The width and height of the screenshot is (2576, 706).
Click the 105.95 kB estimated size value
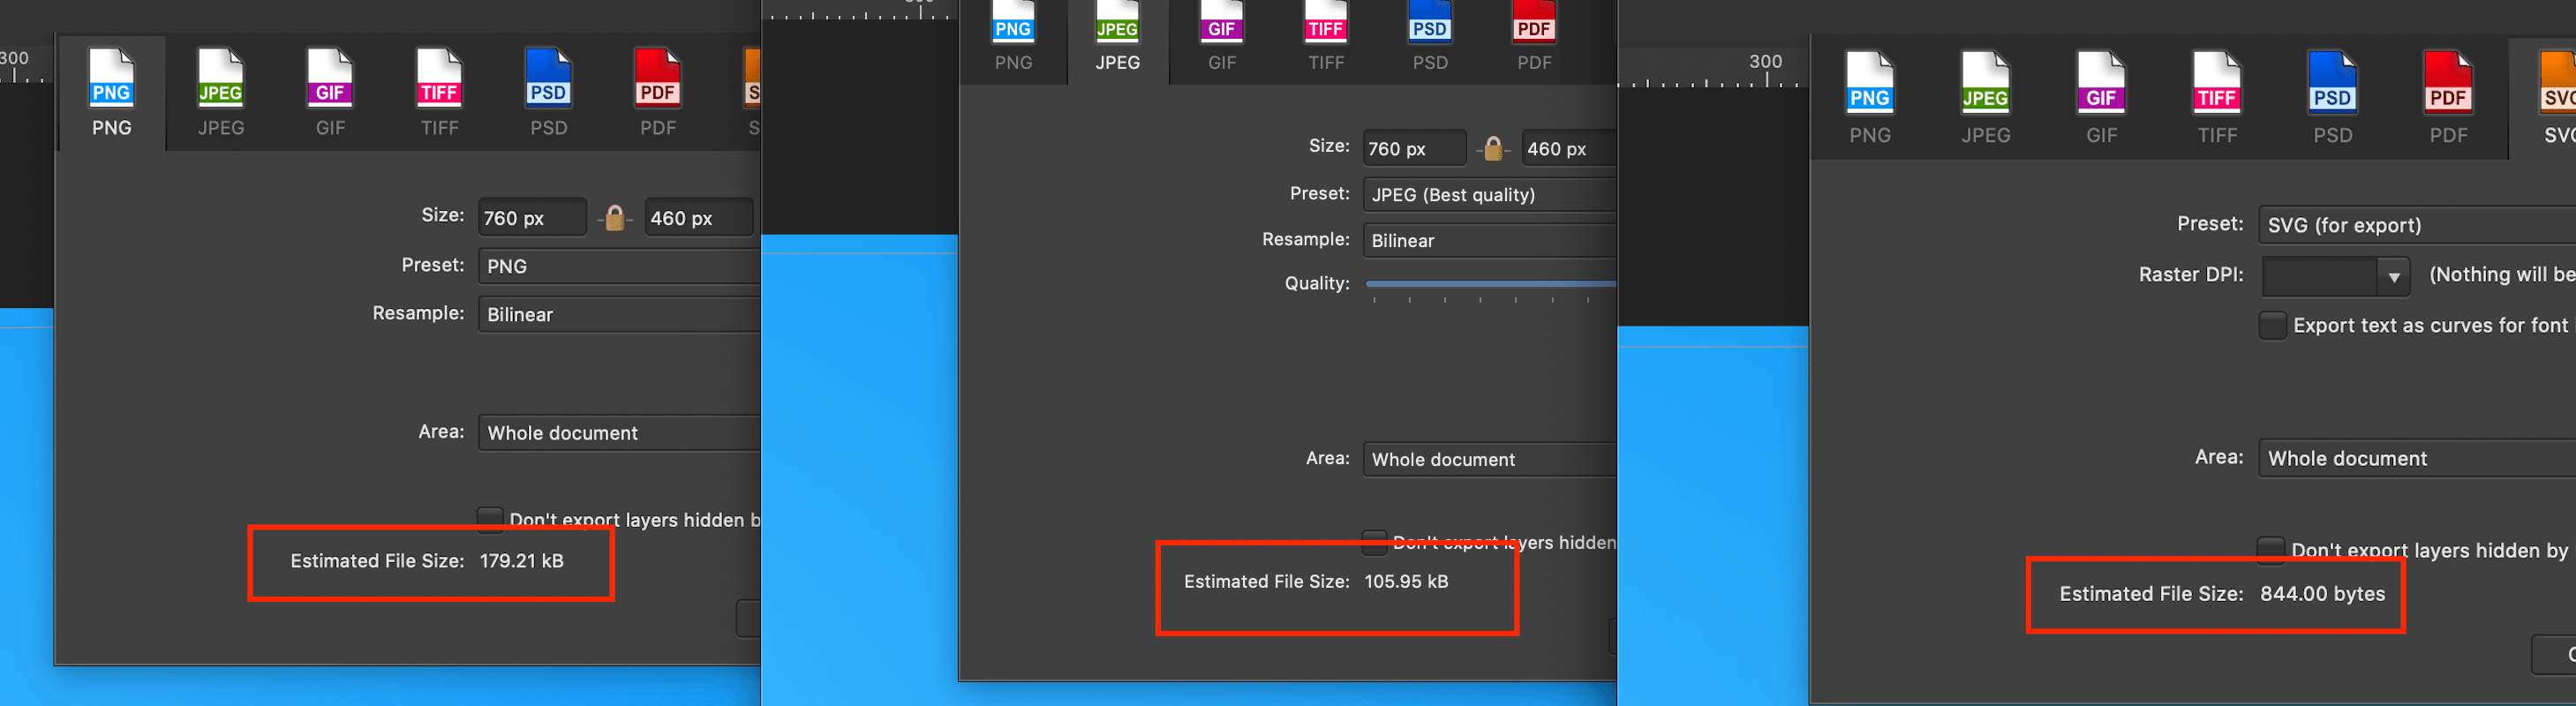point(1406,581)
